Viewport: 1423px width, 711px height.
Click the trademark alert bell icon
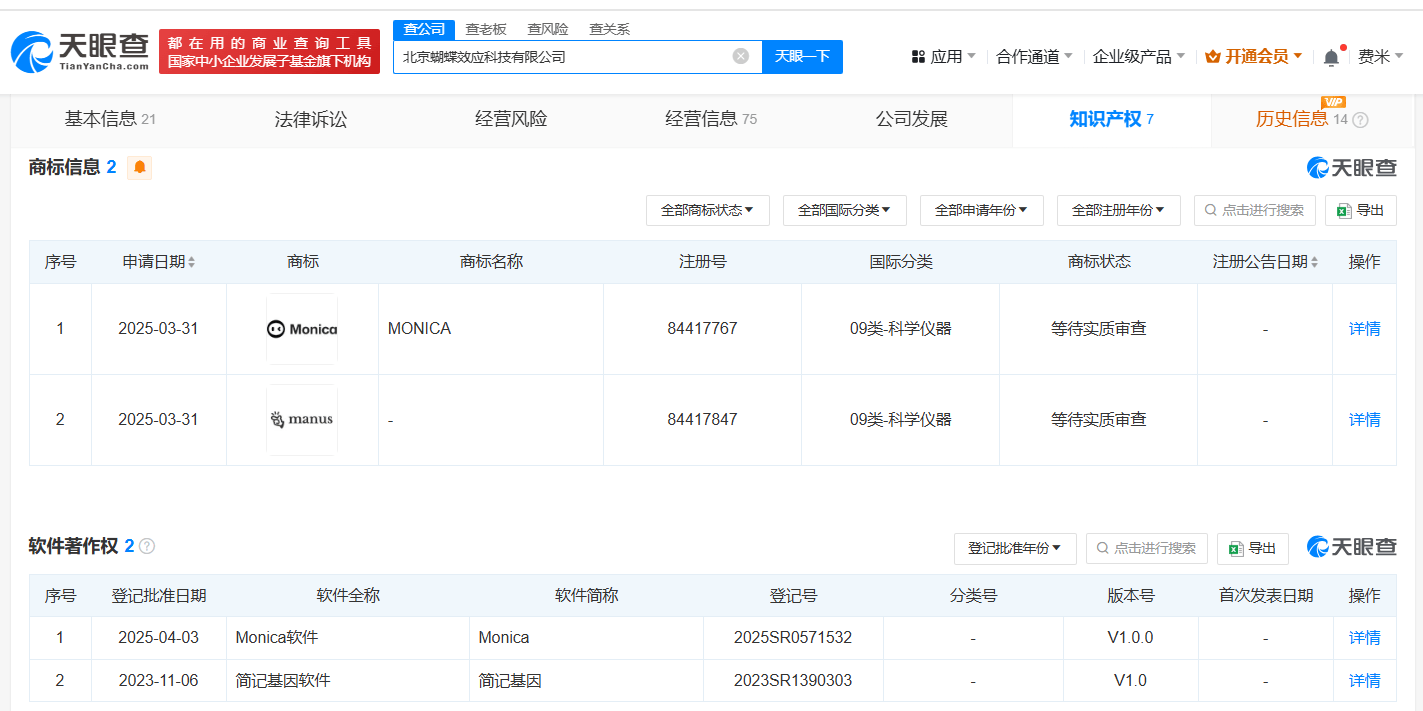pyautogui.click(x=140, y=167)
